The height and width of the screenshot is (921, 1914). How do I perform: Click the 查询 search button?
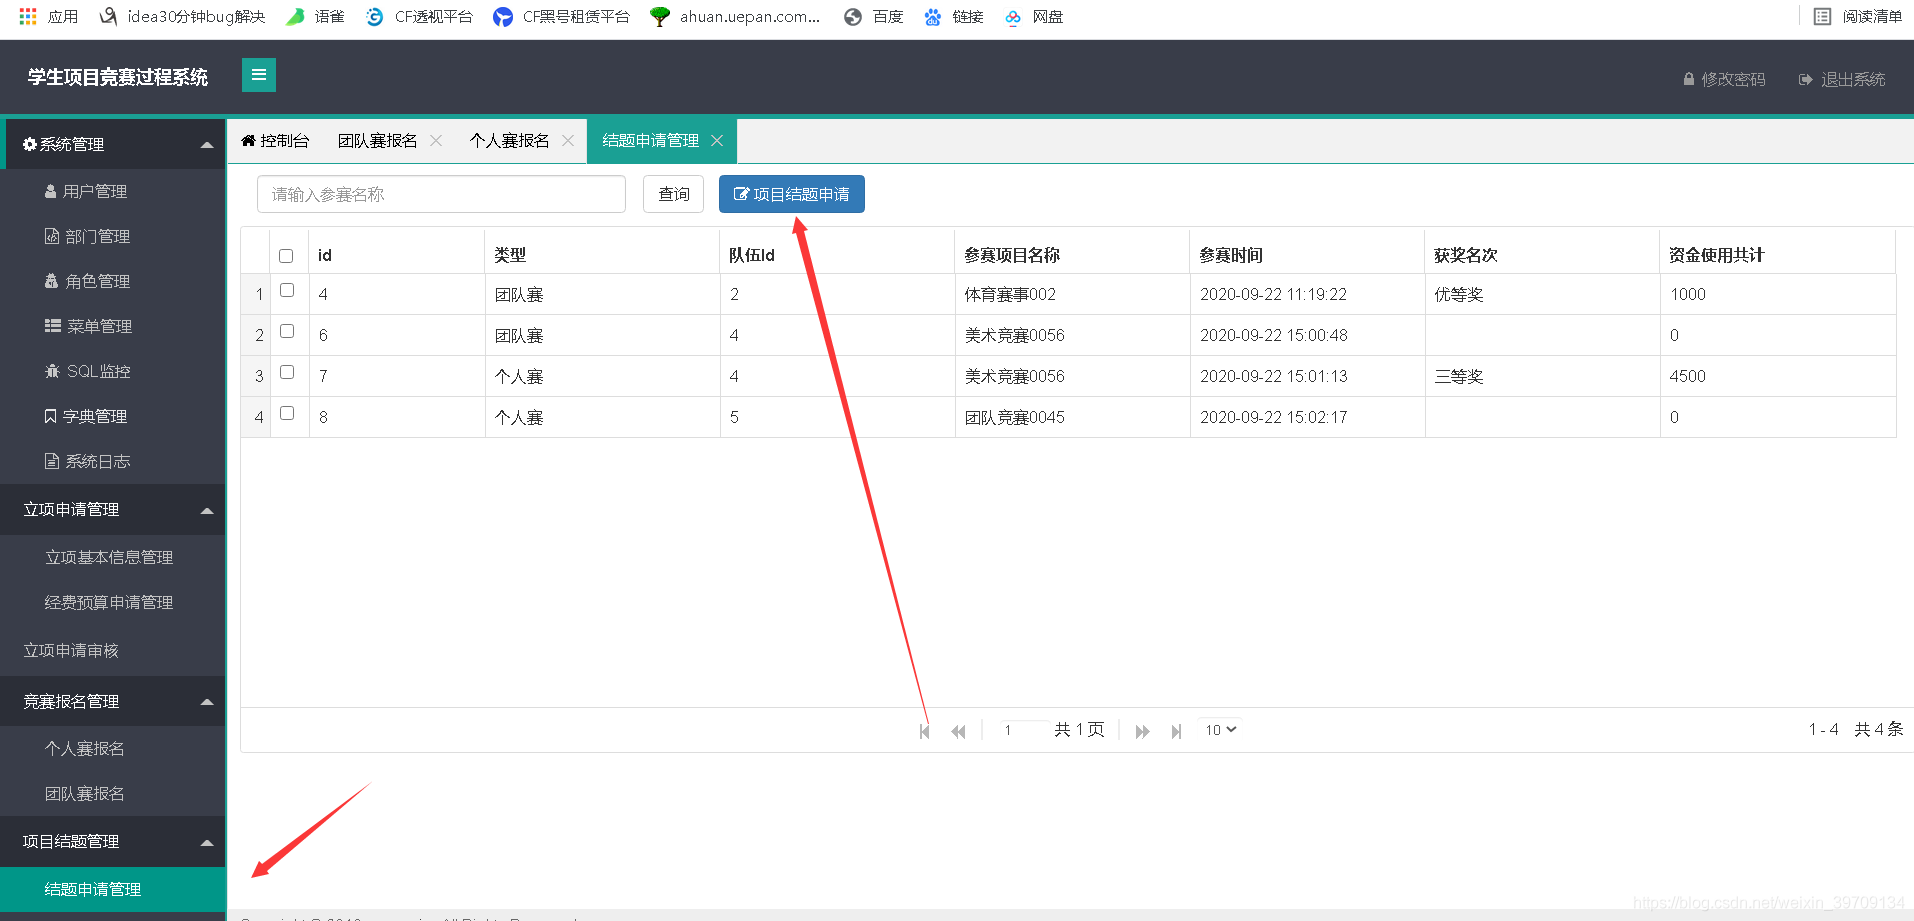[673, 194]
